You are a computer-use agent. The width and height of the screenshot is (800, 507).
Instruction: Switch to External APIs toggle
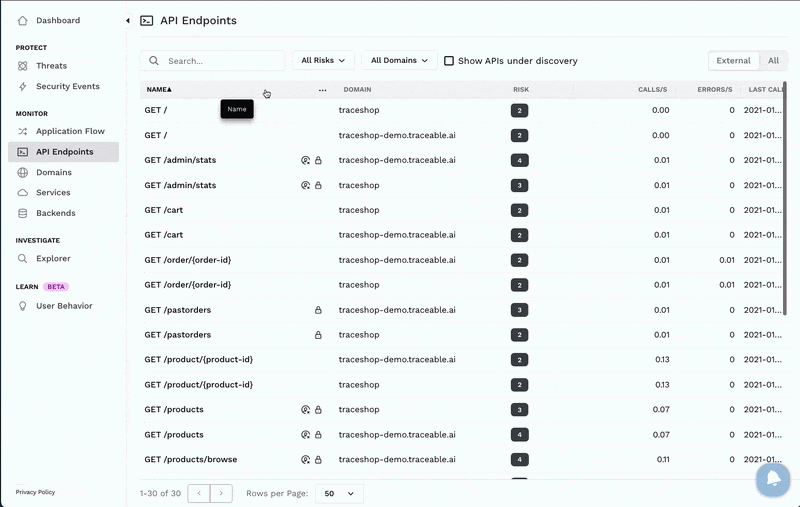click(x=733, y=61)
